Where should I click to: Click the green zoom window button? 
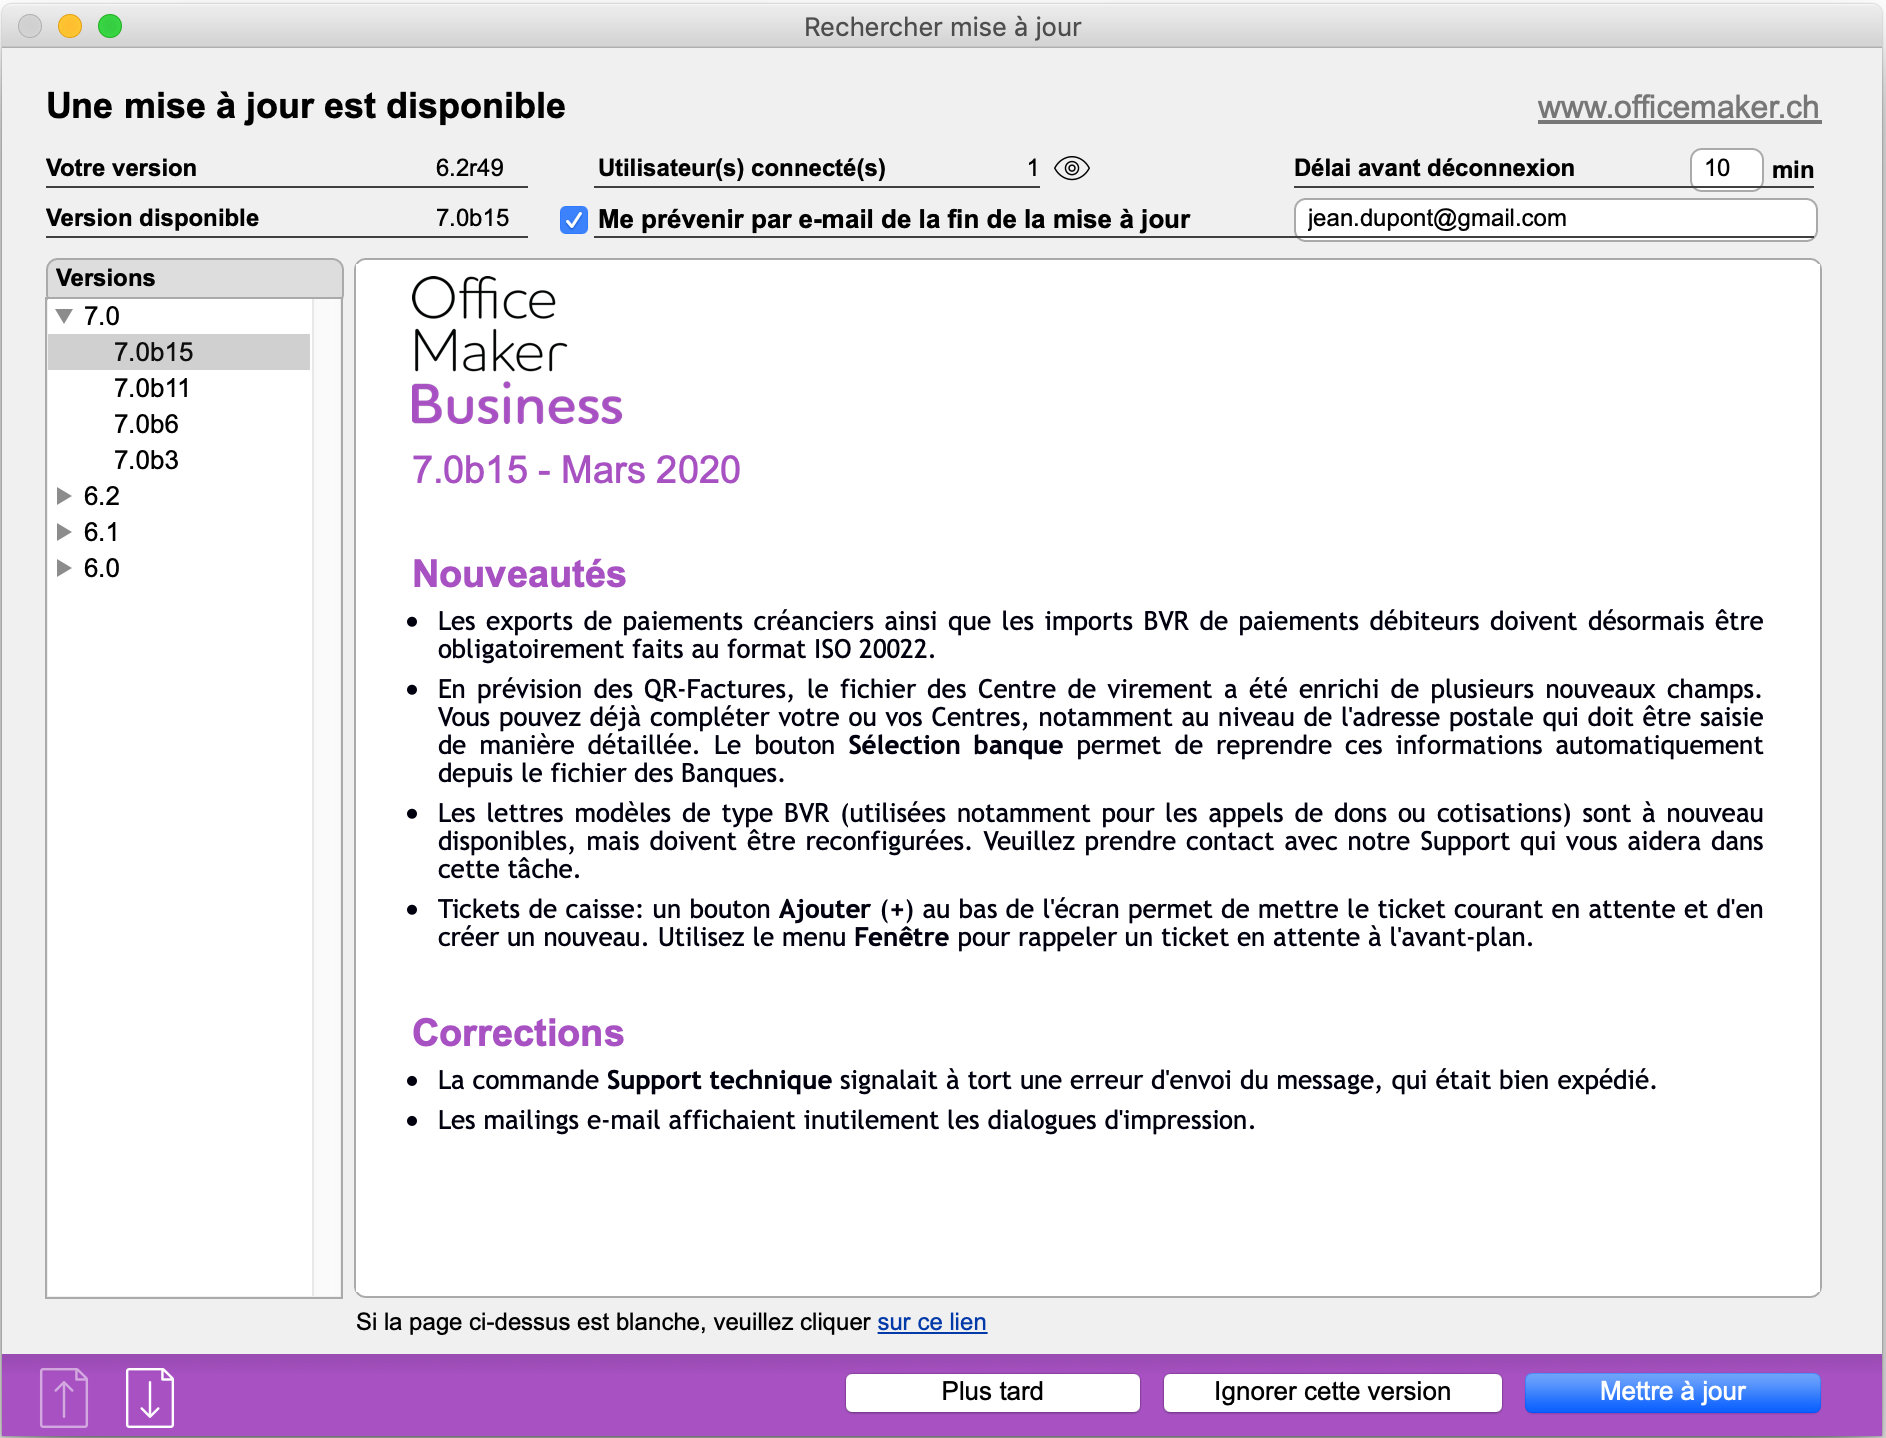pos(110,26)
